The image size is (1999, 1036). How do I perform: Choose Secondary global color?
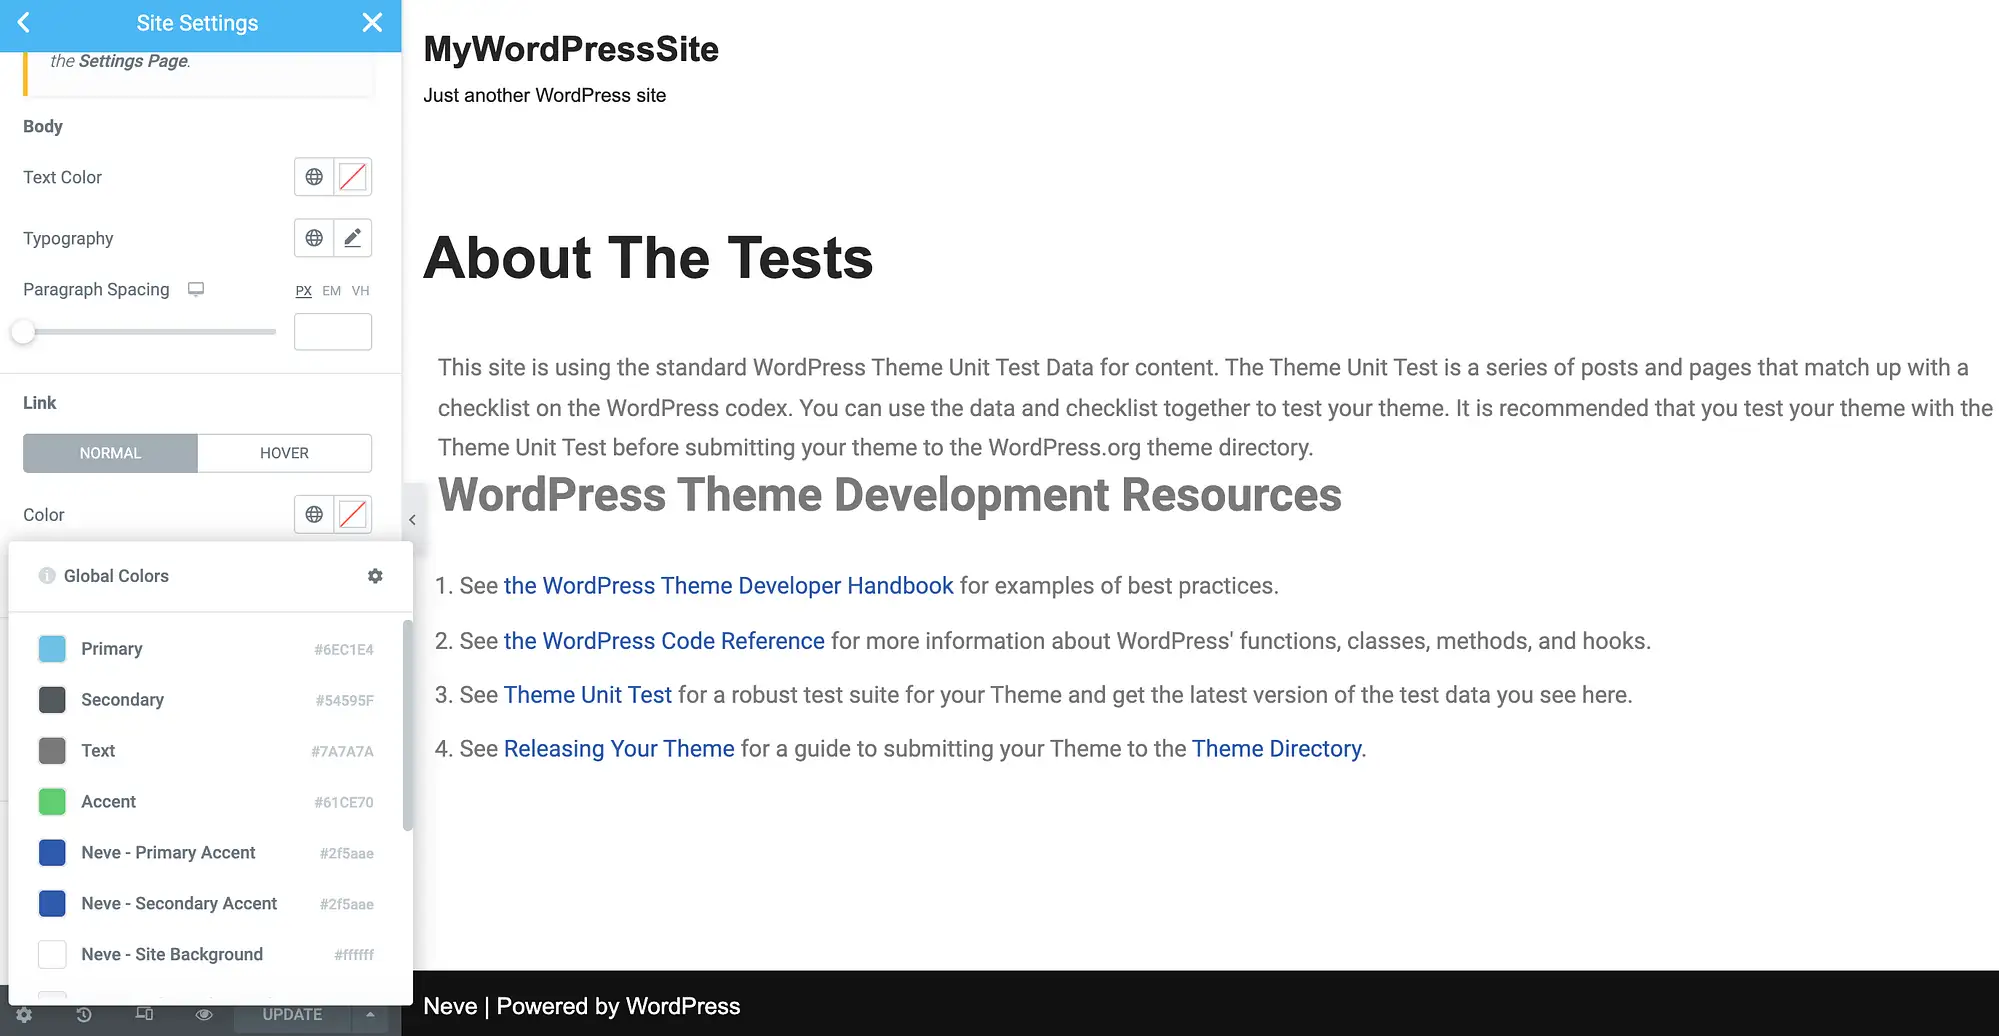(x=206, y=700)
